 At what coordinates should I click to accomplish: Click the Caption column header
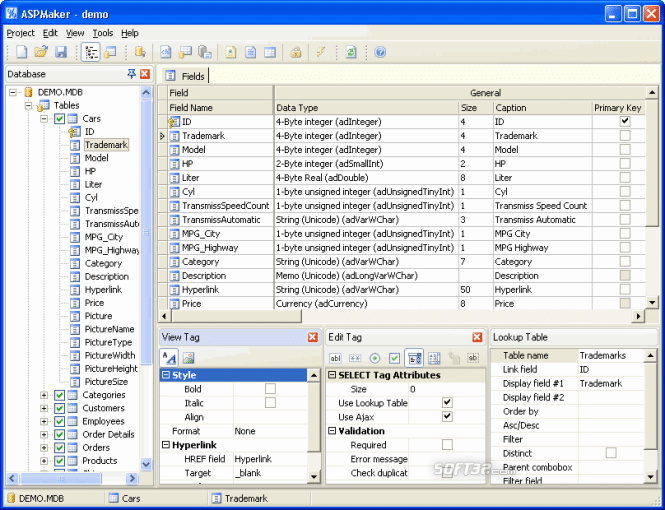pyautogui.click(x=542, y=108)
